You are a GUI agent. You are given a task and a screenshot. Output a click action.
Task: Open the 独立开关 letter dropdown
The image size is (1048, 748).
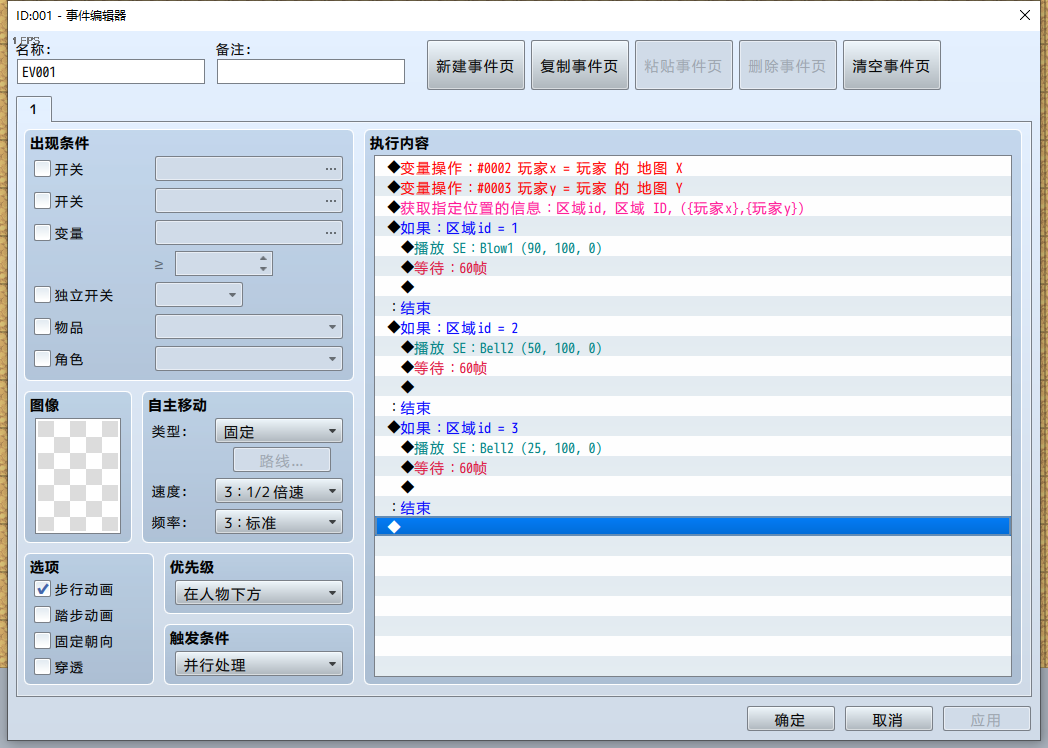[x=199, y=295]
